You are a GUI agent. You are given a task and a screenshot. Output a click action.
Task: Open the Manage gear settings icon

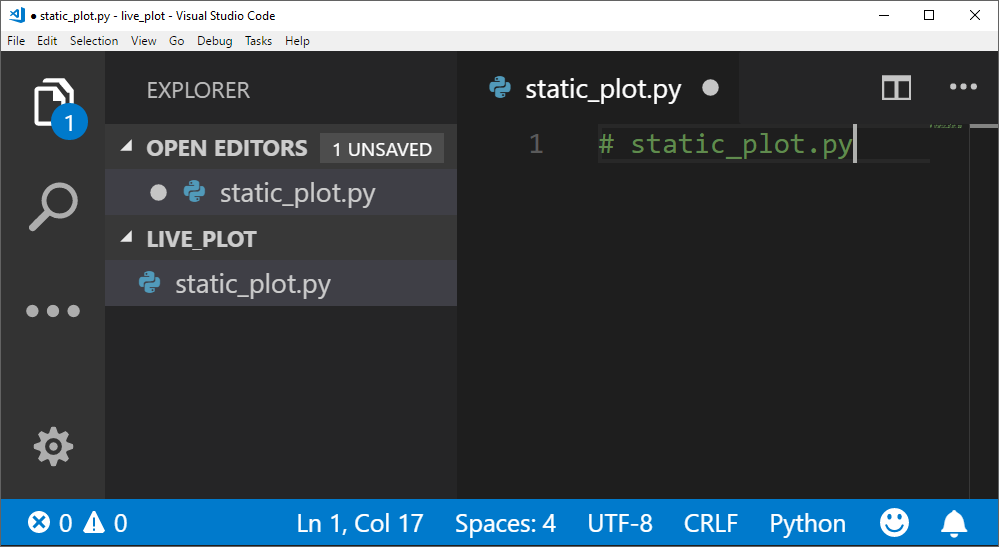[x=53, y=446]
